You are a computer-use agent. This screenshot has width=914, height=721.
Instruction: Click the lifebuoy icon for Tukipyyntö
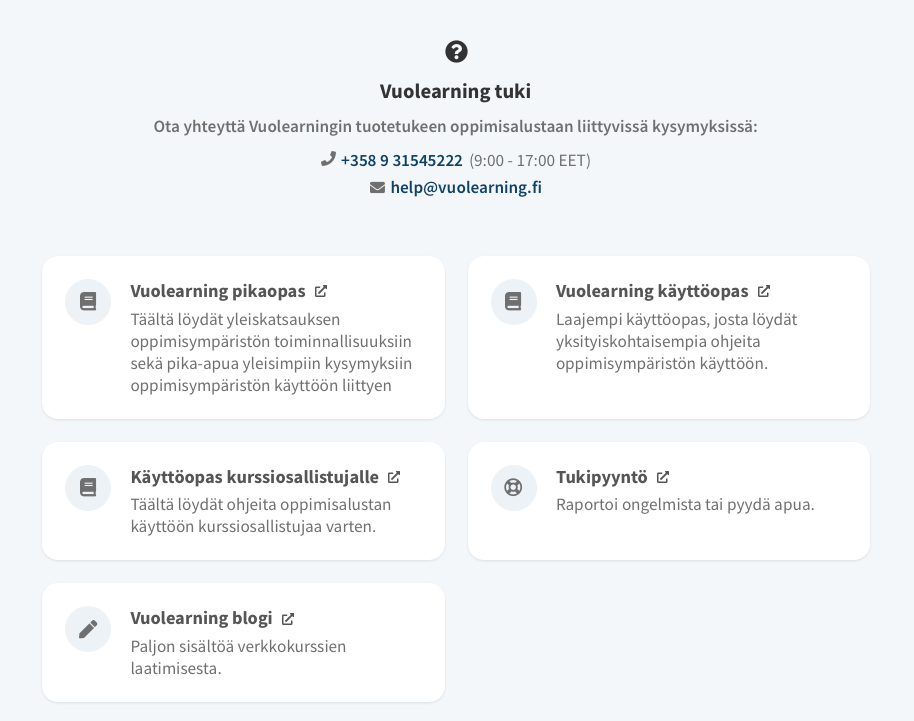pos(514,487)
